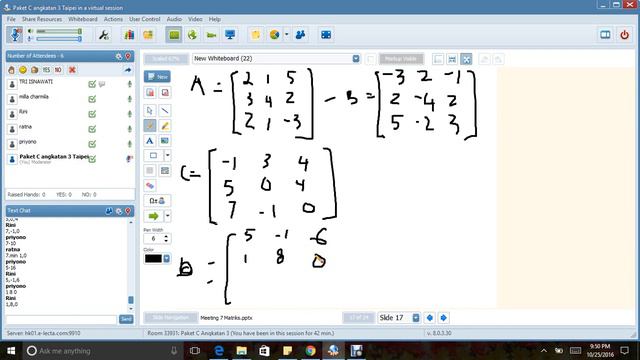The image size is (640, 360).
Task: Select the line drawing tool
Action: (x=164, y=111)
